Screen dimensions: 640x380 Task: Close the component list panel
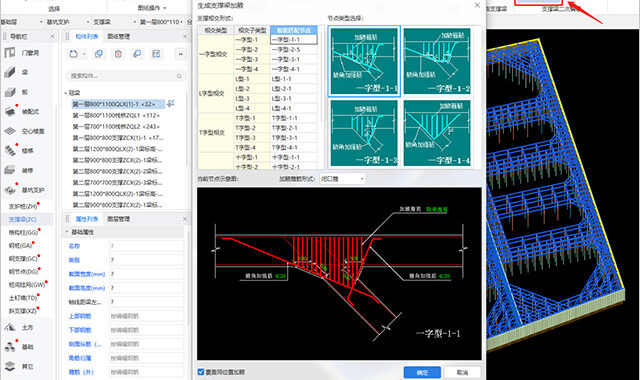tap(185, 37)
